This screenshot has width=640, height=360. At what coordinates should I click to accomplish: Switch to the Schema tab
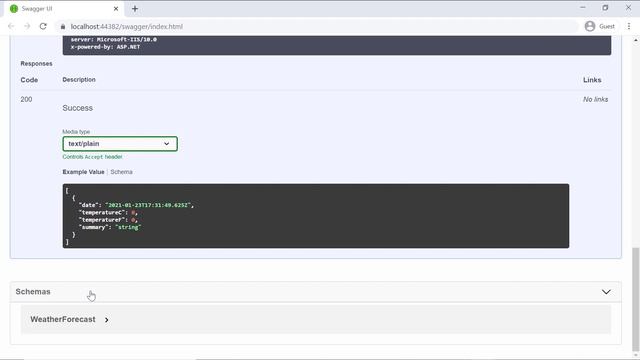(121, 172)
